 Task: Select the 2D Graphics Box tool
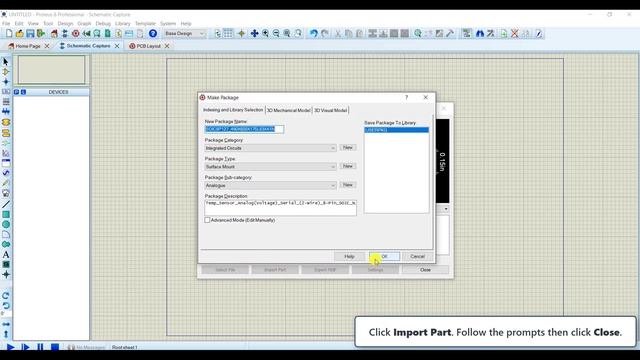click(6, 215)
